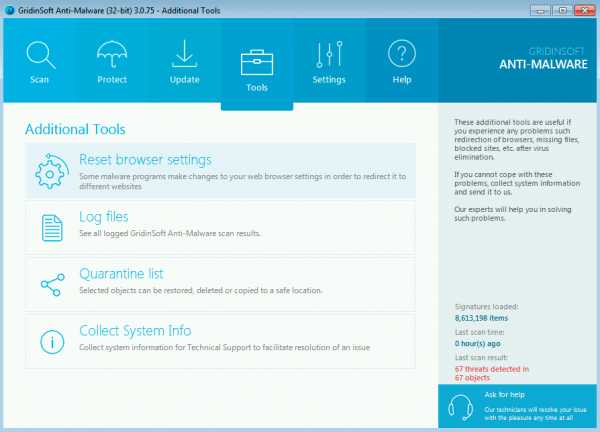600x432 pixels.
Task: Switch to the Help tab label
Action: (402, 80)
